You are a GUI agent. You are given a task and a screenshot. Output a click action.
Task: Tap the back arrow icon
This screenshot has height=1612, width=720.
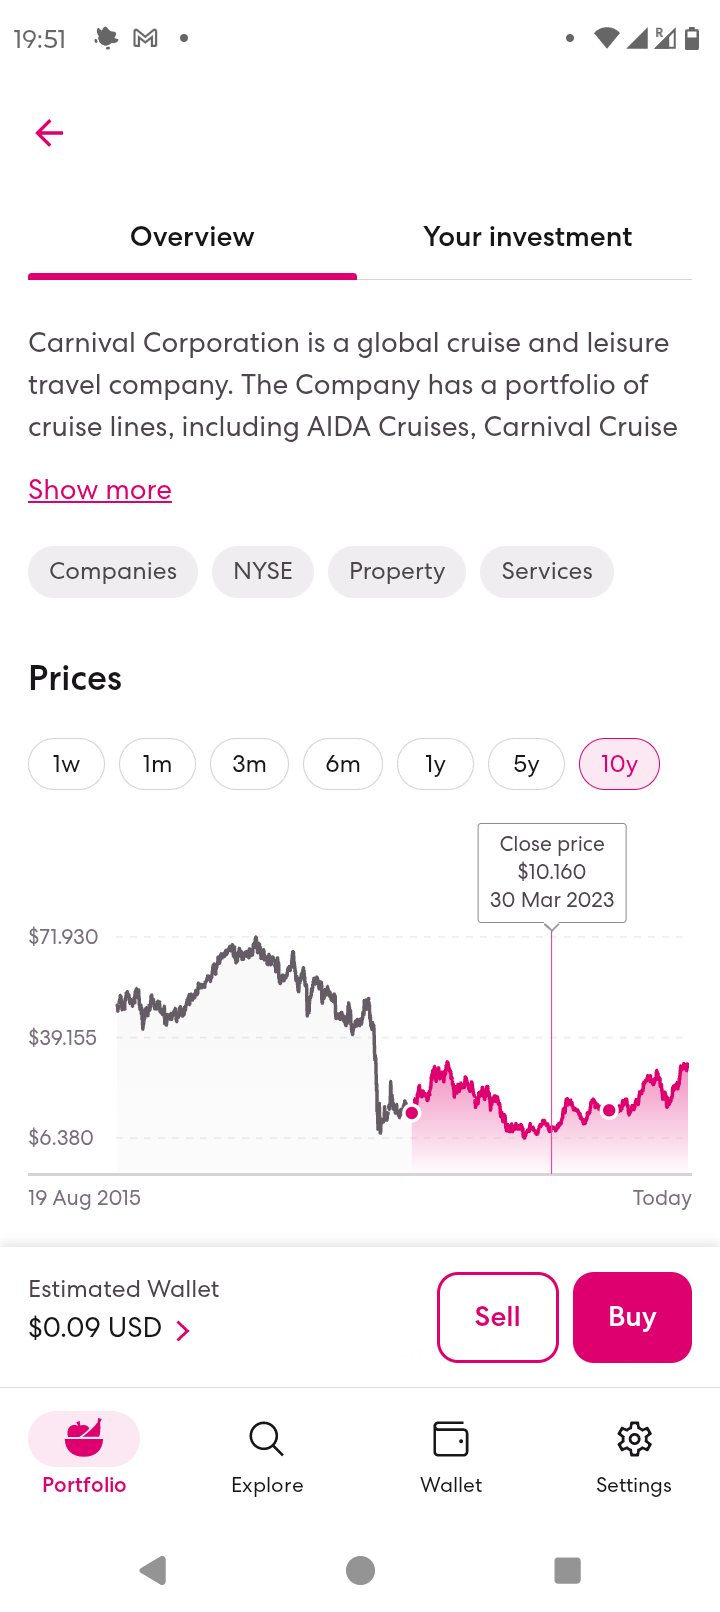click(49, 133)
